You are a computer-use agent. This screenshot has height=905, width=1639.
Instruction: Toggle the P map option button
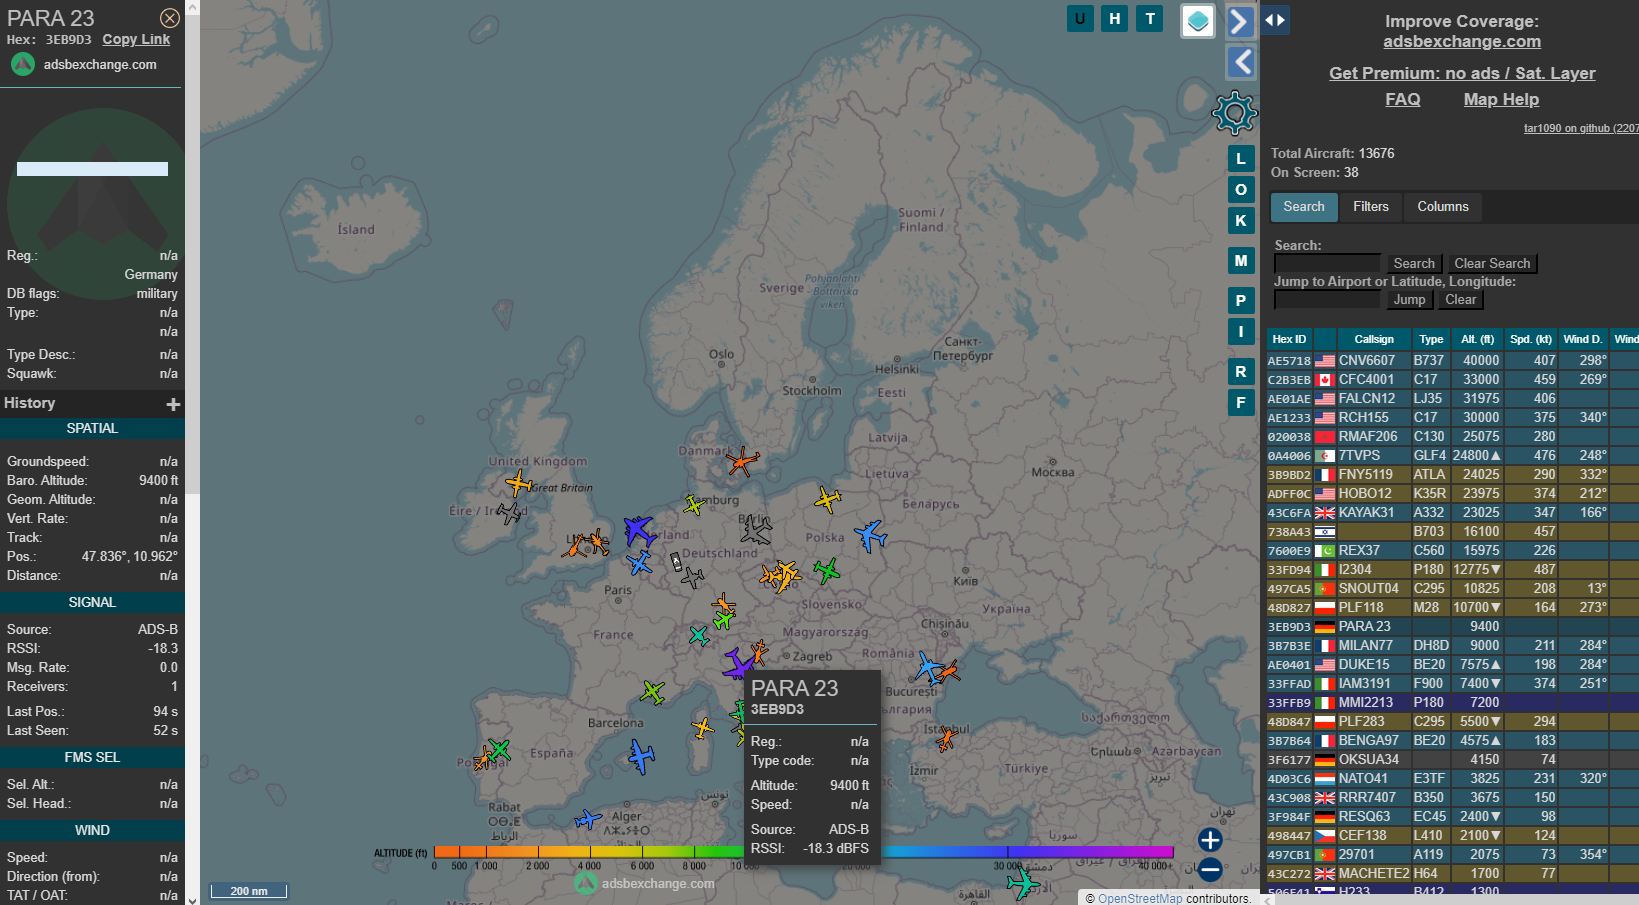click(1241, 300)
